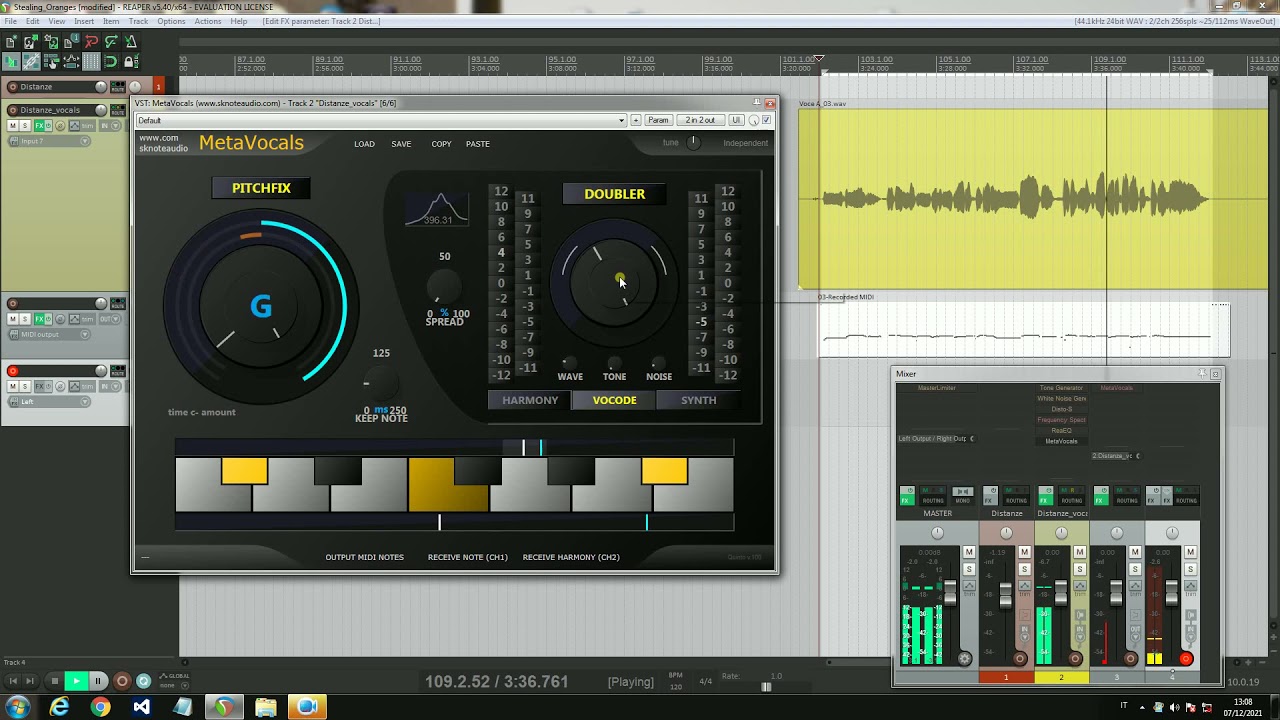Open the Default preset dropdown
The height and width of the screenshot is (720, 1280).
[381, 120]
